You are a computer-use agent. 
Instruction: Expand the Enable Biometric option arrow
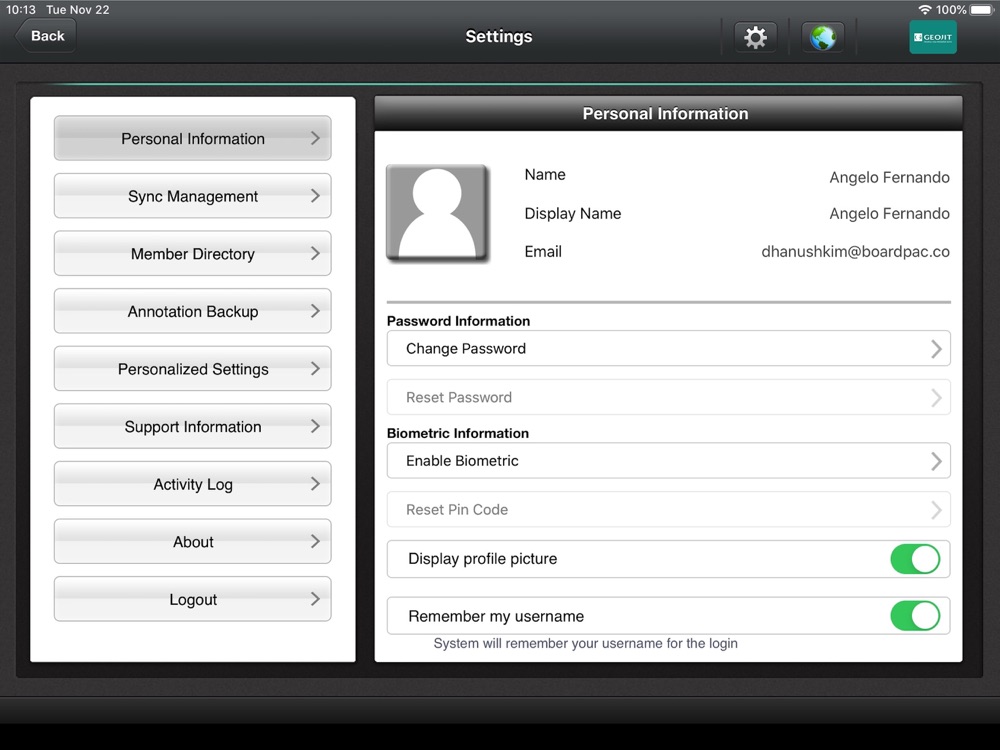(x=936, y=461)
